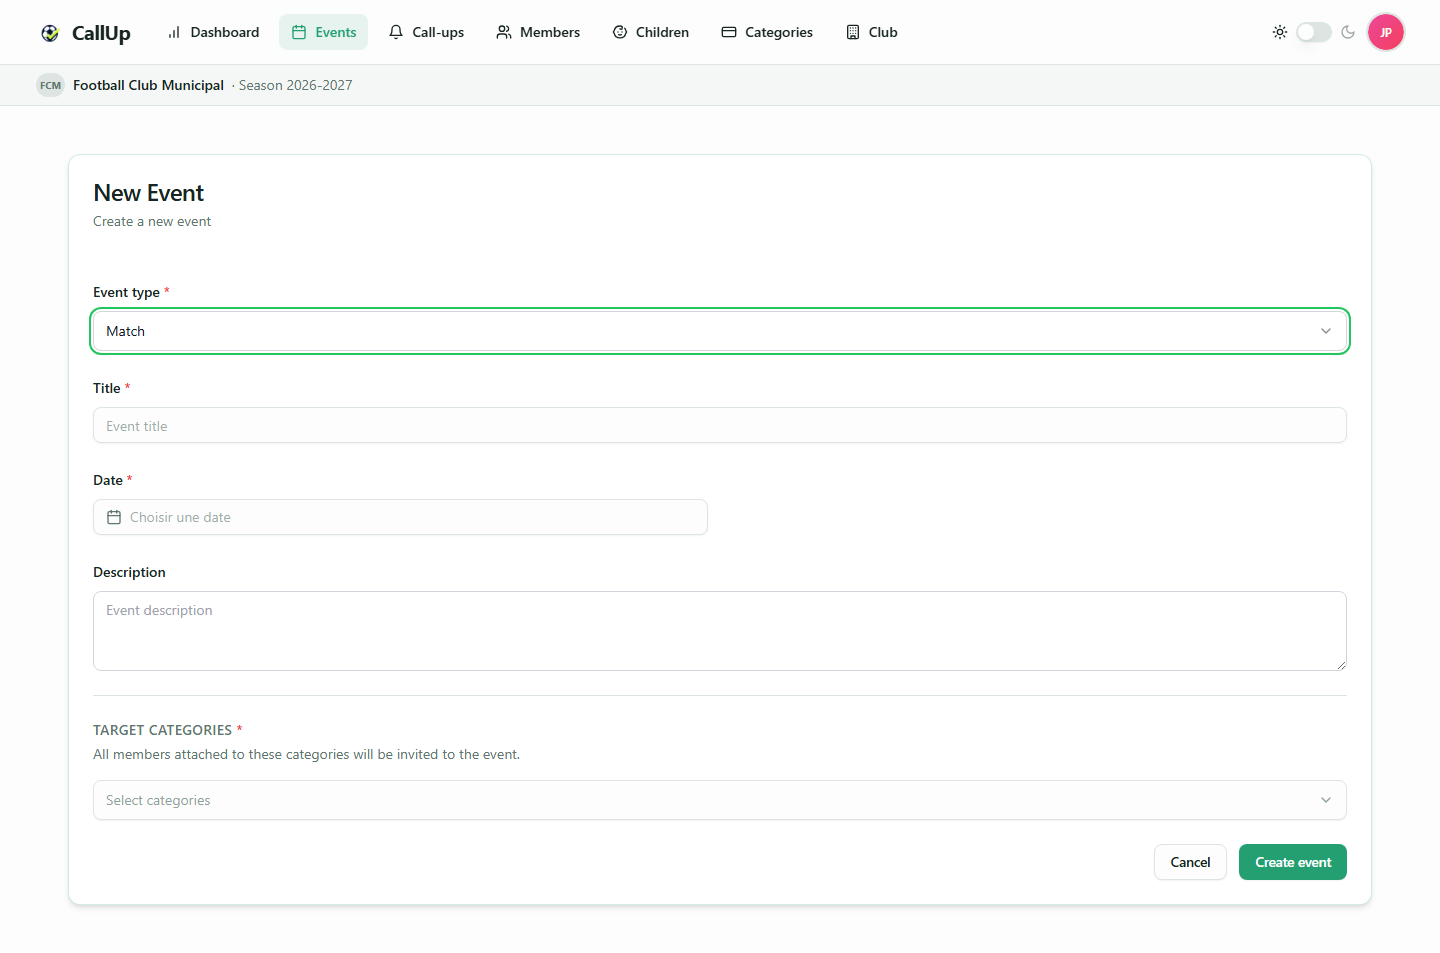Open the Children menu item
Viewport: 1440px width, 953px height.
651,32
